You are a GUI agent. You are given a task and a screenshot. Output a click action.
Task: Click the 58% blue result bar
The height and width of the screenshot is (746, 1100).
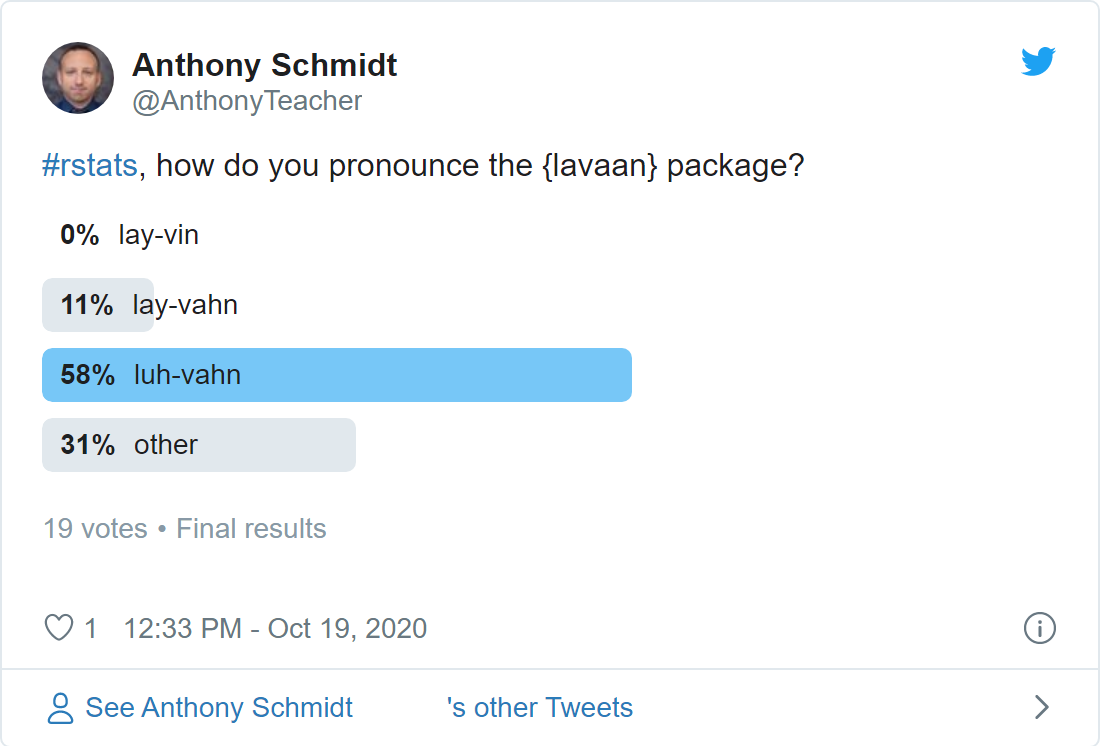(x=337, y=375)
